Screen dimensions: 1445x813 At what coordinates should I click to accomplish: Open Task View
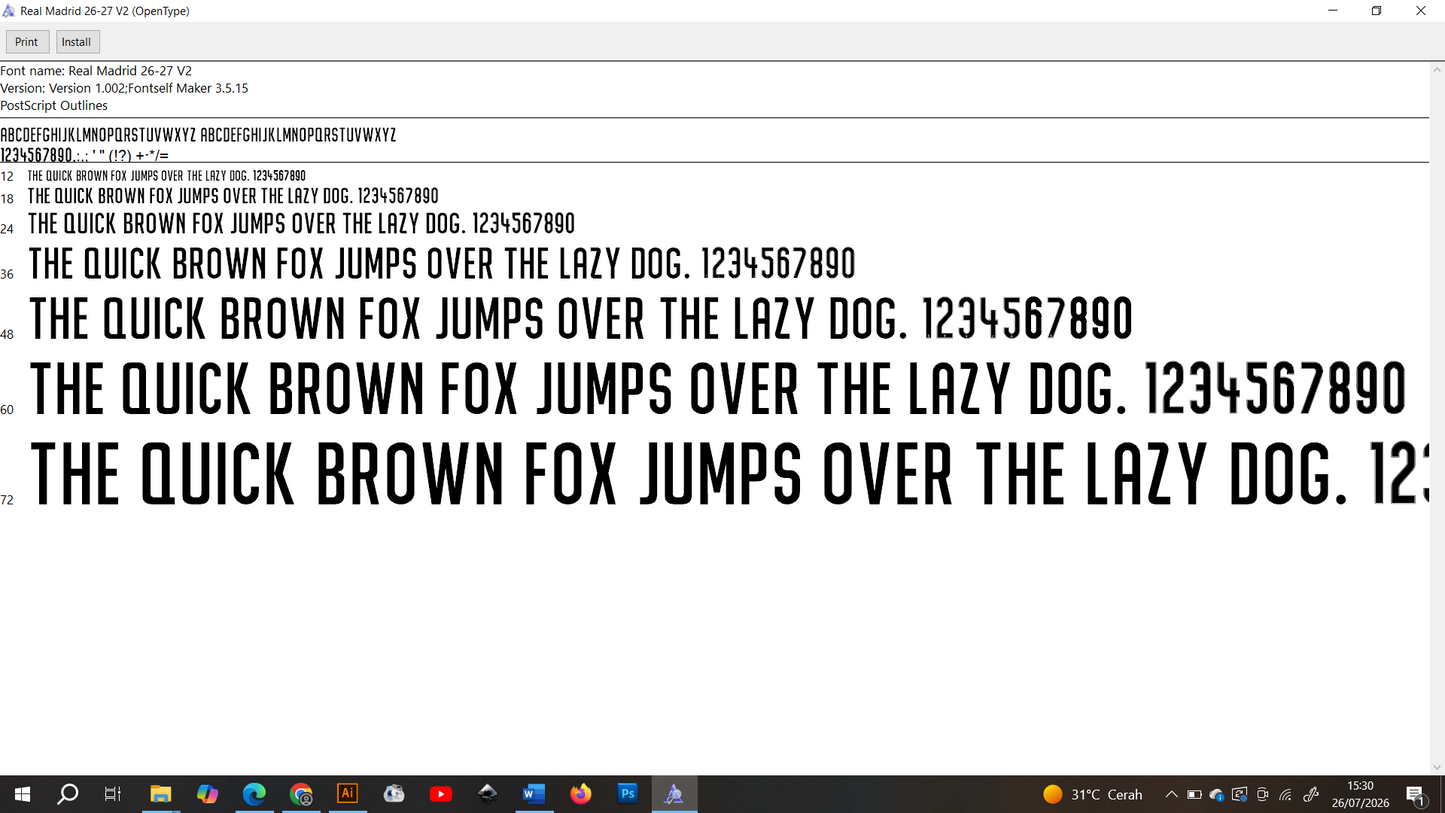113,794
